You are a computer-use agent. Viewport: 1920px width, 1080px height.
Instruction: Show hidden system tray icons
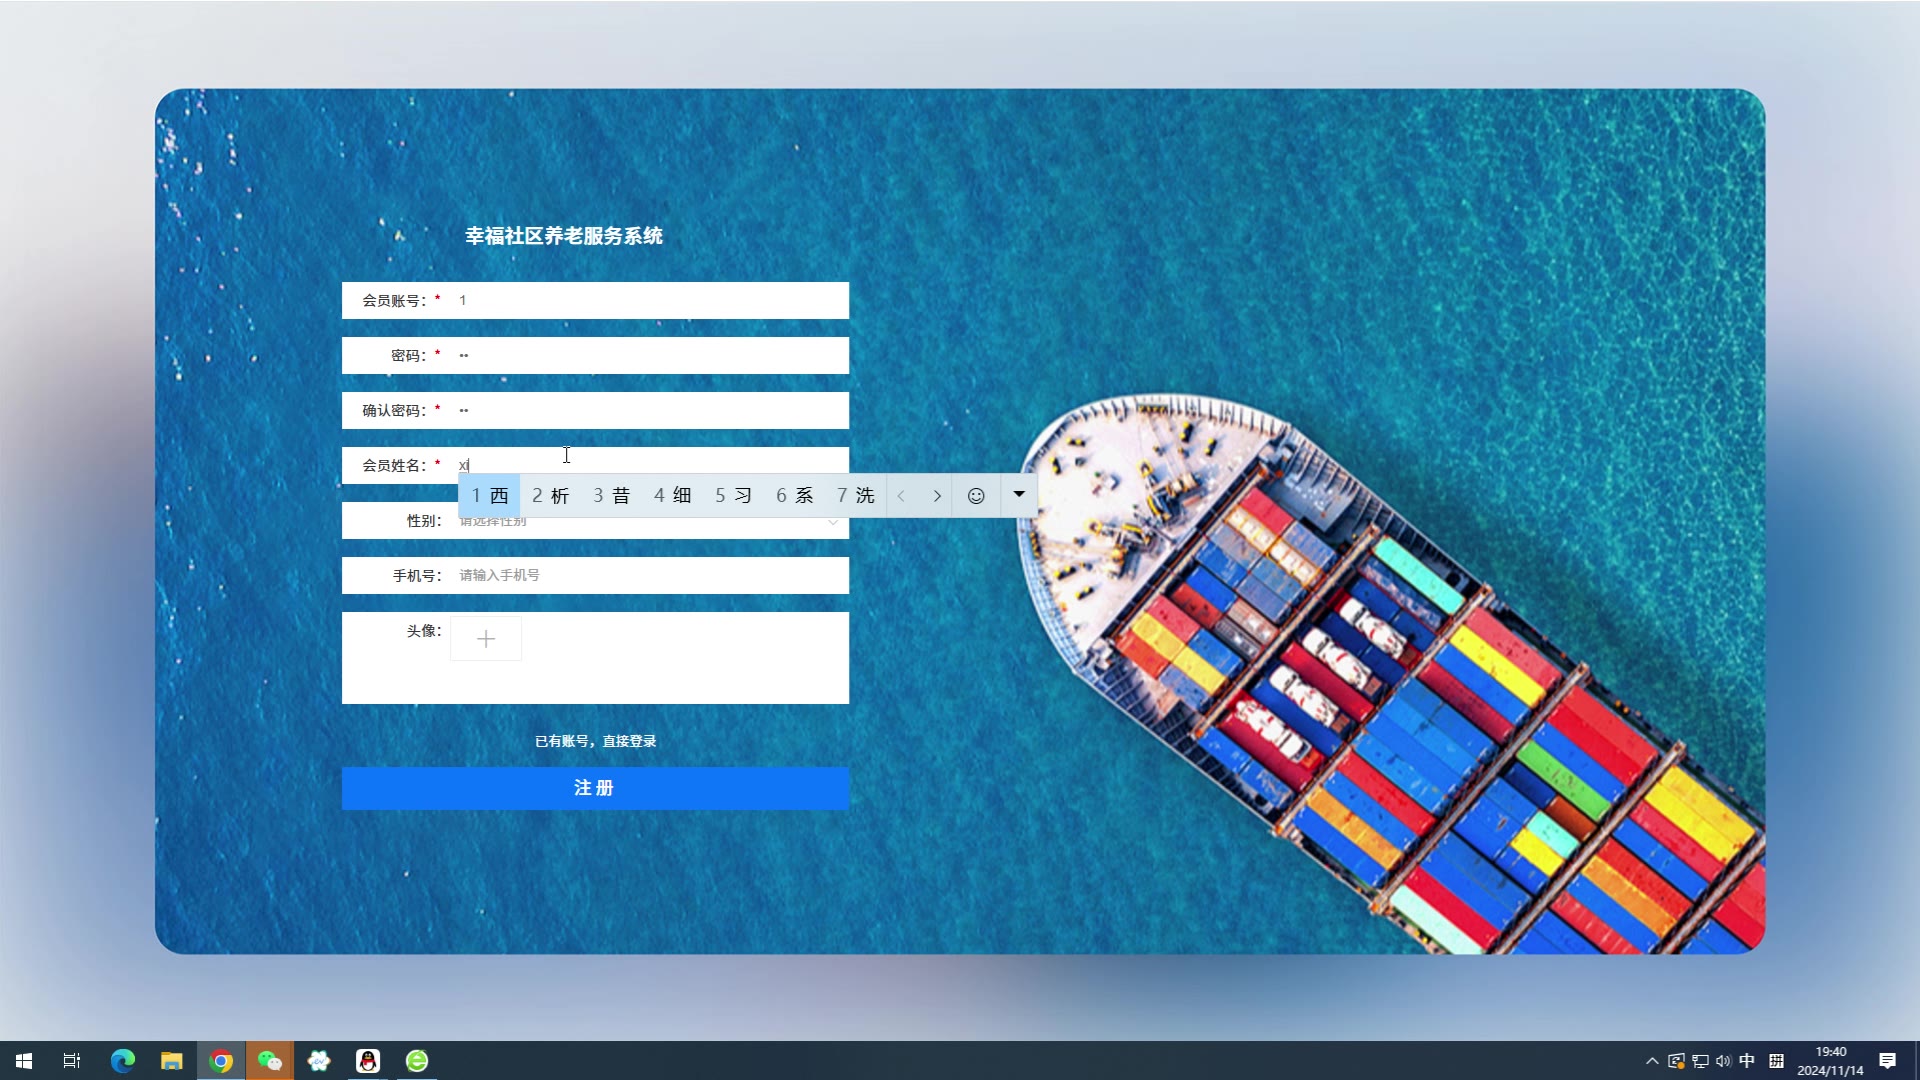1652,1061
